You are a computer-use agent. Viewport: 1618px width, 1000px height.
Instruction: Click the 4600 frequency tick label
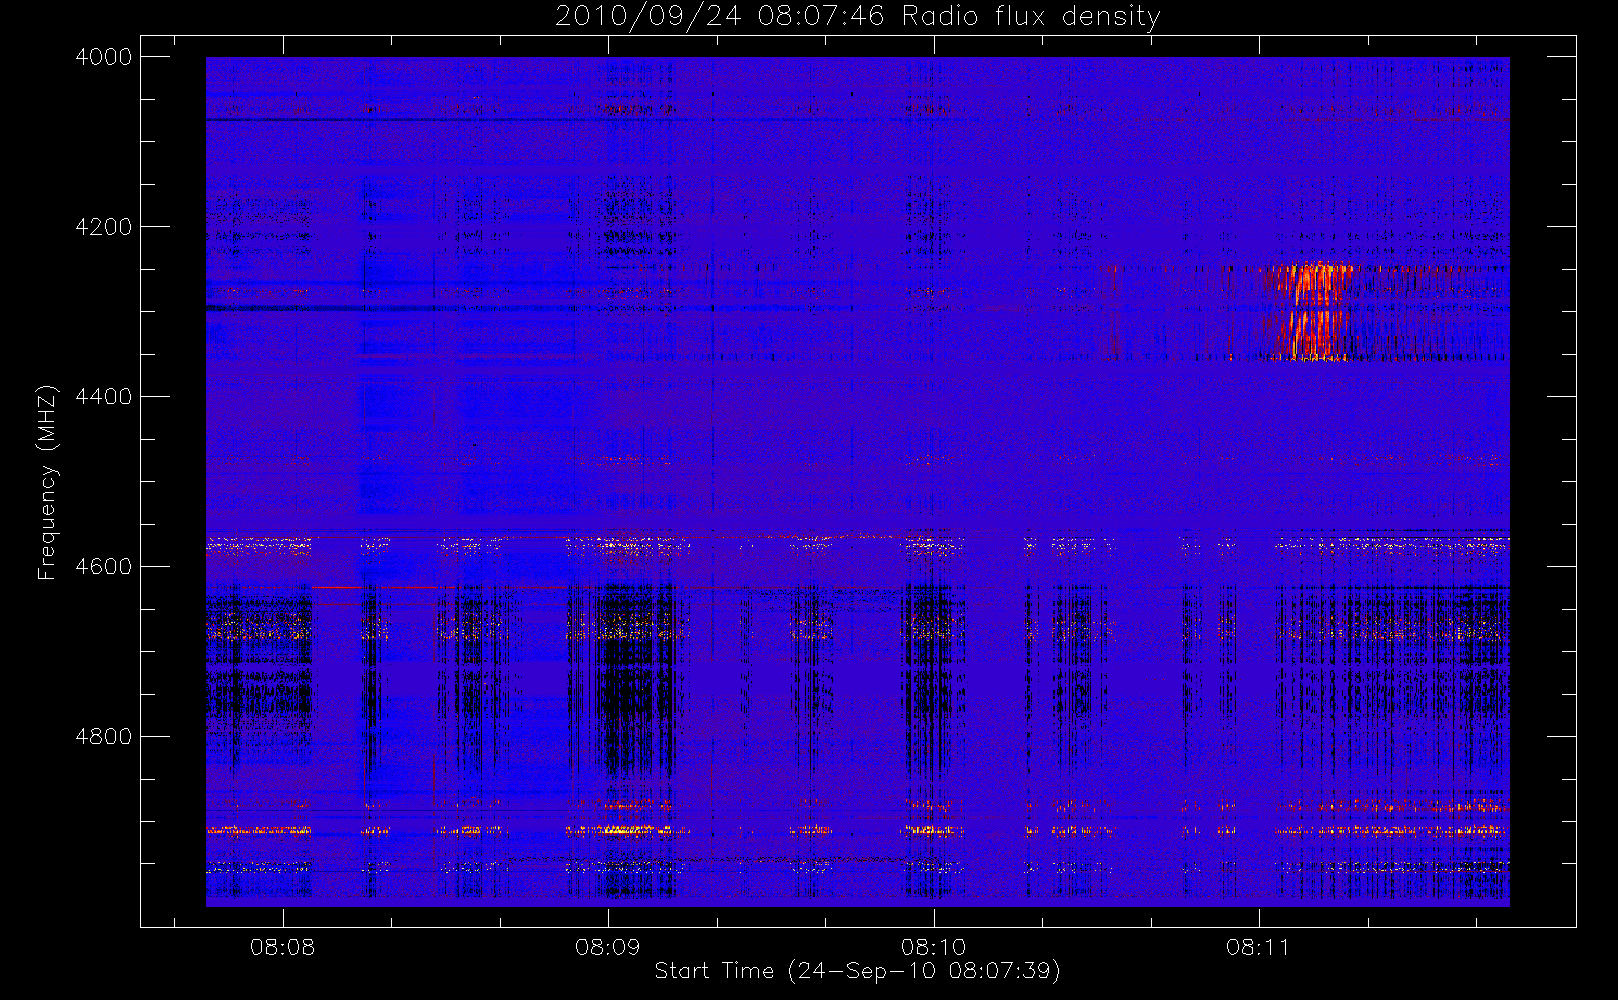[x=104, y=567]
